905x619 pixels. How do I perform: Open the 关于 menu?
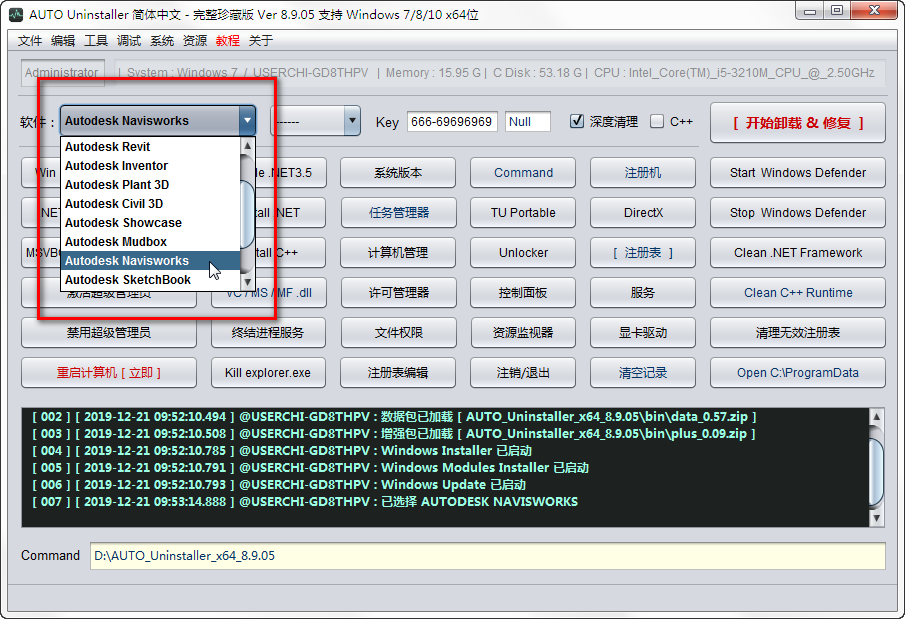(x=260, y=40)
